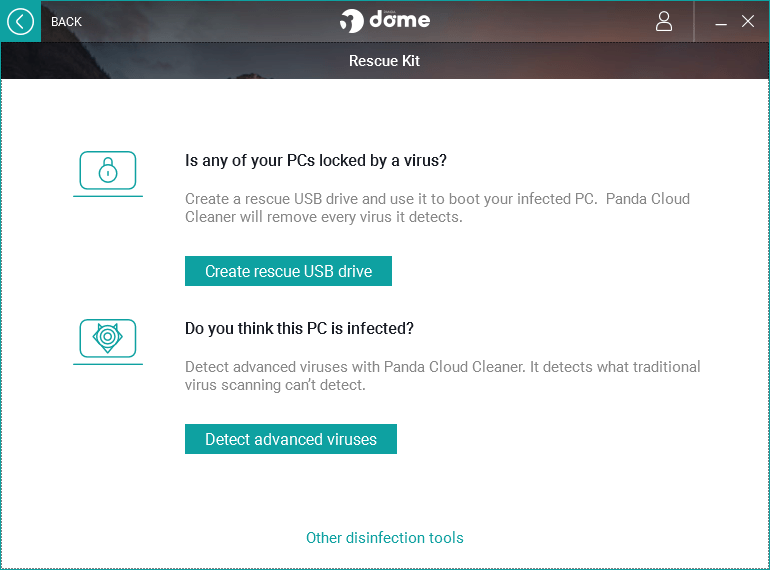Screen dimensions: 770x570
Task: Click the vertical divider beside the account icon
Action: pos(694,21)
